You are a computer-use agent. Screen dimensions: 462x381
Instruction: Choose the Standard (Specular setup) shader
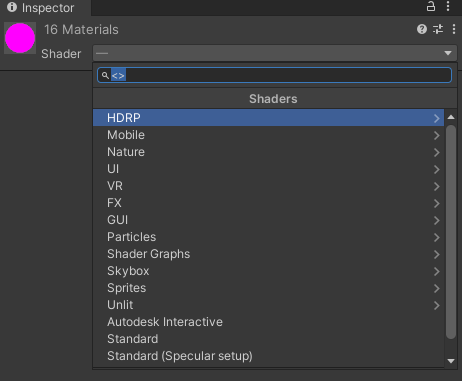click(268, 356)
